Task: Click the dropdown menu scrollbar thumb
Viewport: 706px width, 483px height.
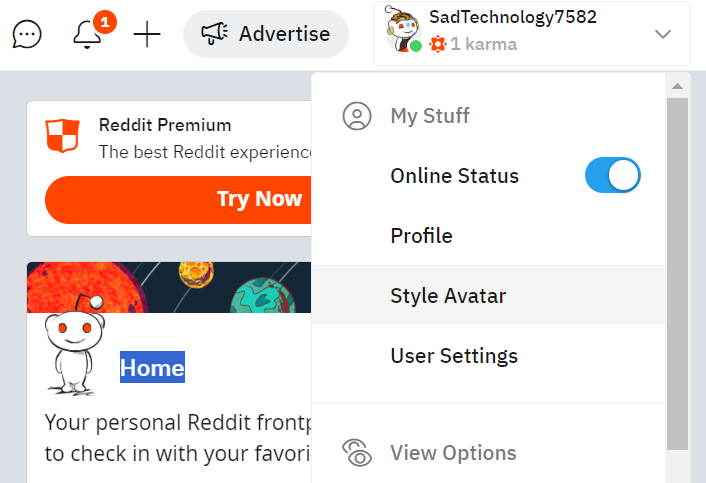Action: pos(677,274)
